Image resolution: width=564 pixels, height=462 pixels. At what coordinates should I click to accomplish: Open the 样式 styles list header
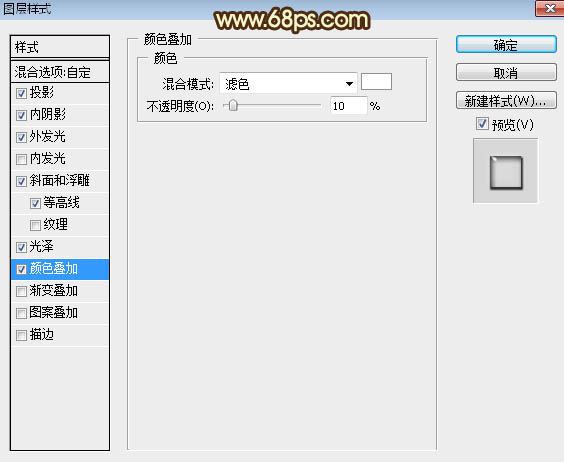click(x=60, y=47)
